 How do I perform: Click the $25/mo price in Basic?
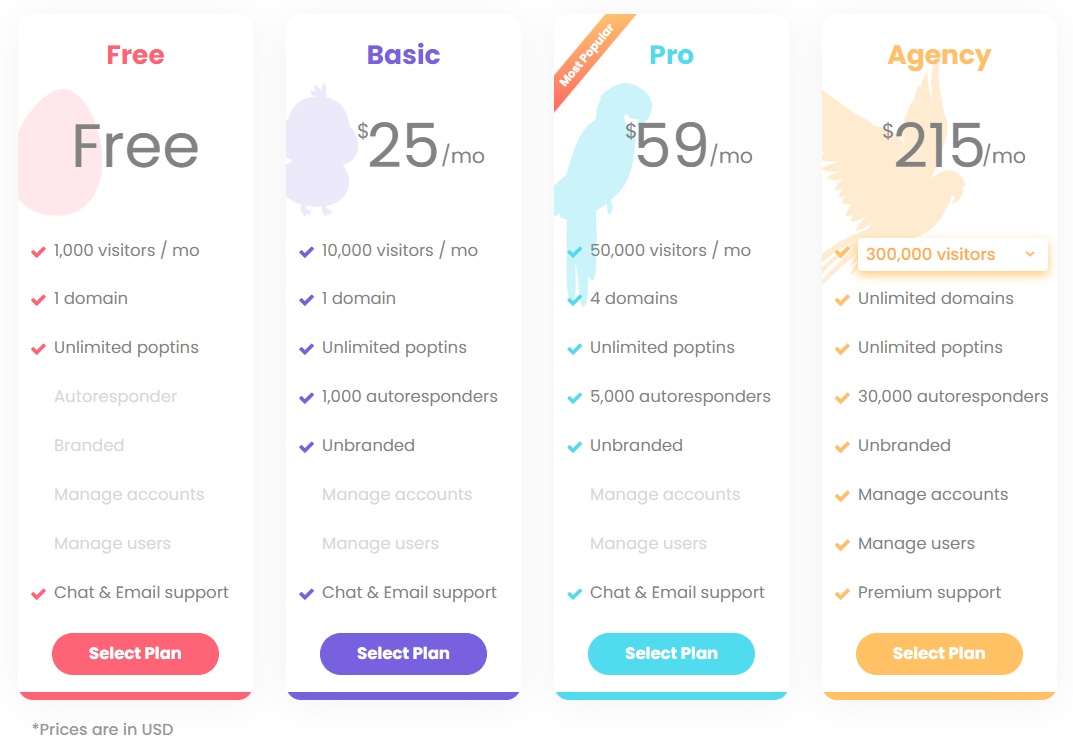tap(420, 147)
